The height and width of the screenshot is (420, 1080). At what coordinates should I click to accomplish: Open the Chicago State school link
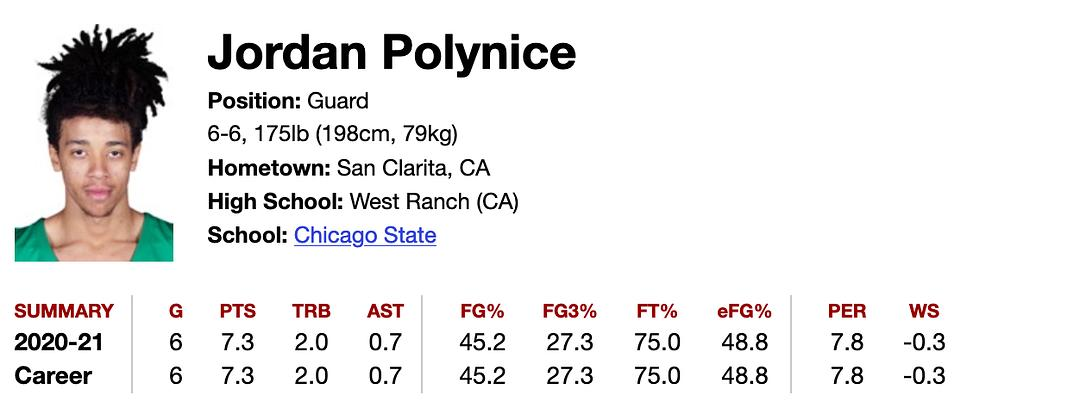365,236
